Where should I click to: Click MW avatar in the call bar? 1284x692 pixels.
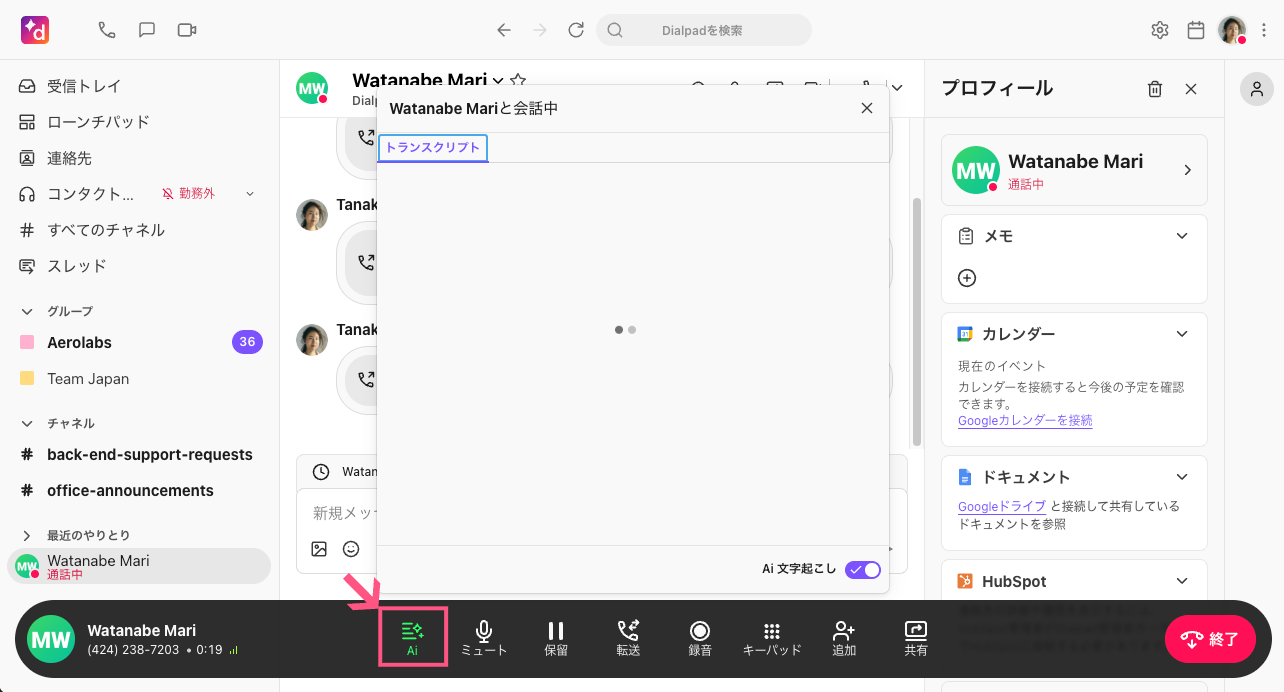click(51, 640)
